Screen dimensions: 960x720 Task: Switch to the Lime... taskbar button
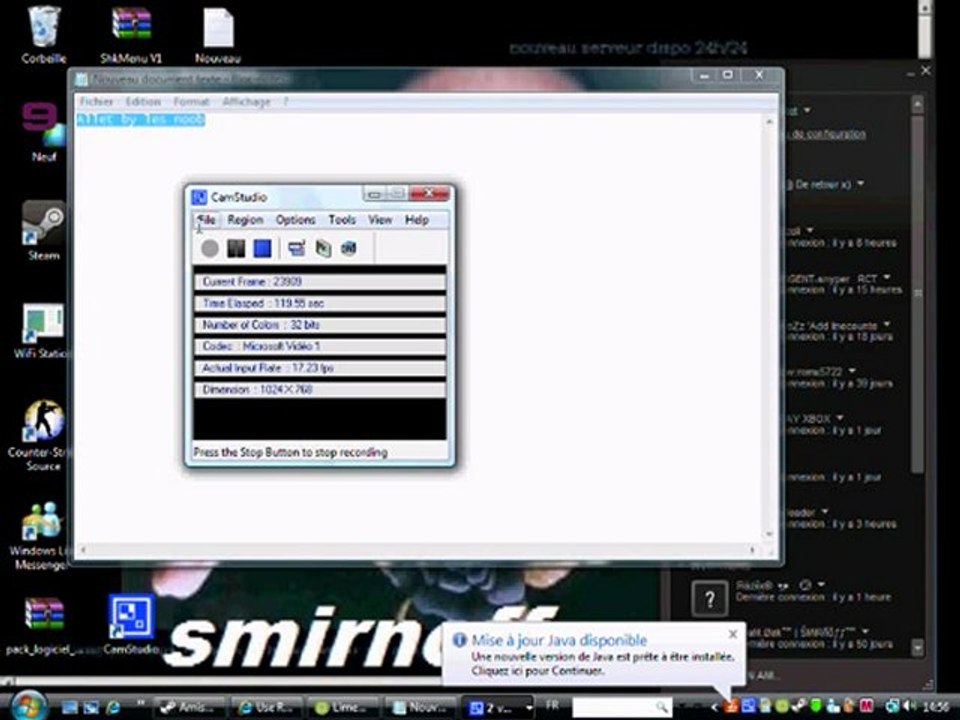tap(343, 707)
